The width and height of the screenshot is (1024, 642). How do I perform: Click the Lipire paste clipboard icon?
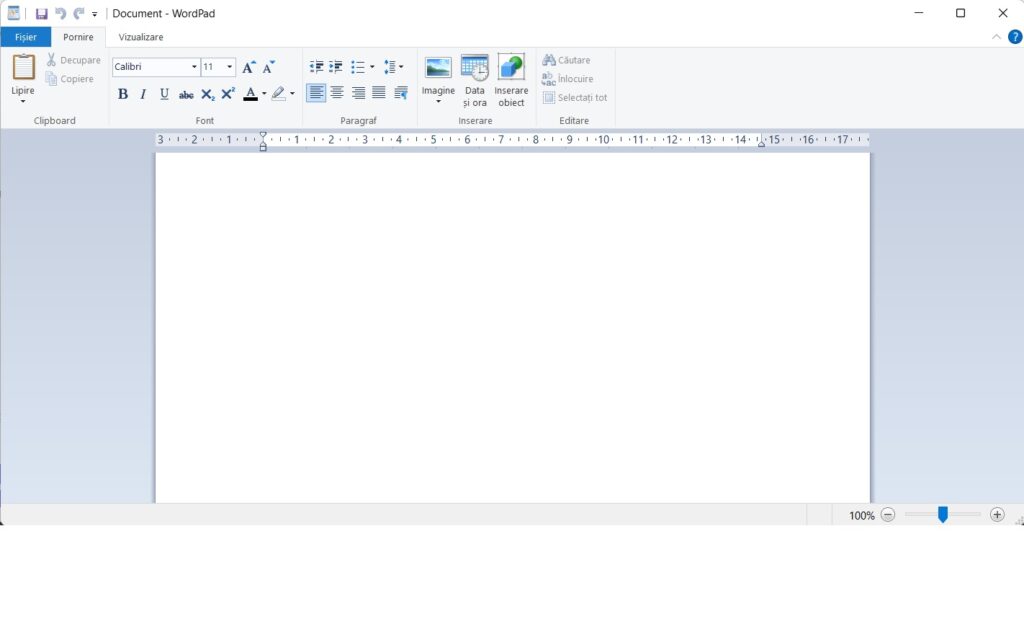click(24, 68)
